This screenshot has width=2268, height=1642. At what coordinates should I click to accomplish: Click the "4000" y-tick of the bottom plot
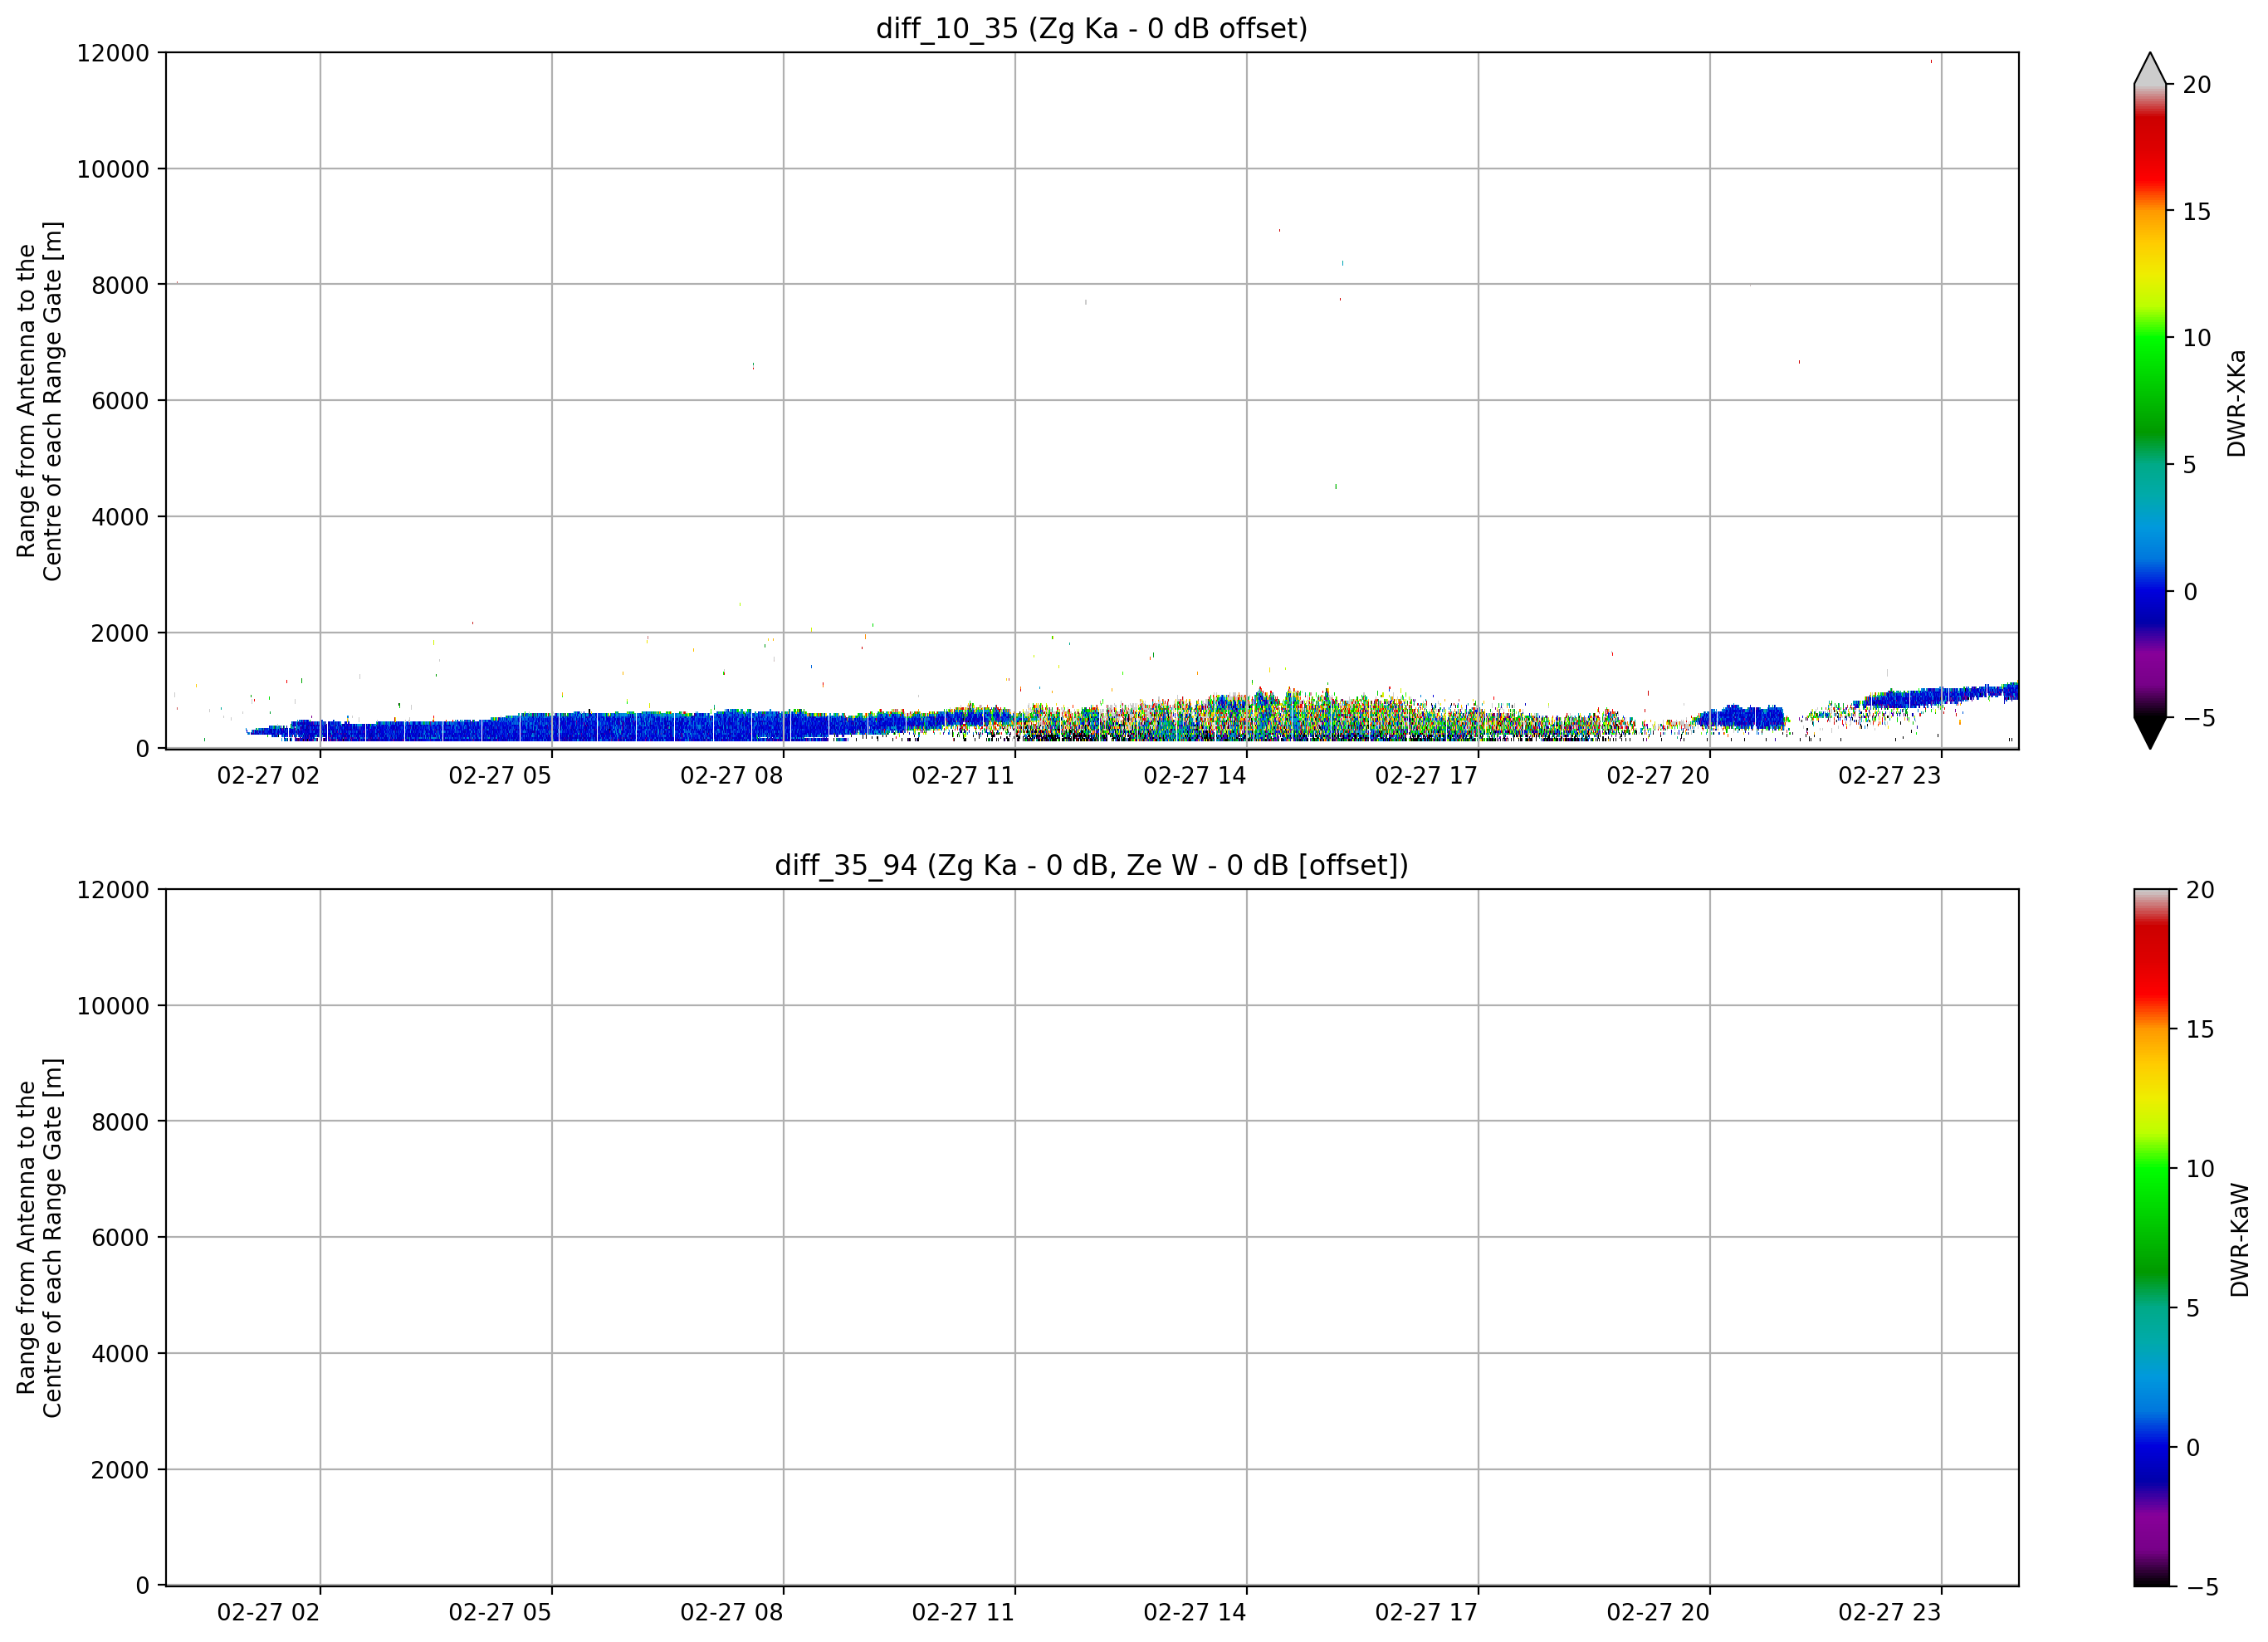(120, 1354)
